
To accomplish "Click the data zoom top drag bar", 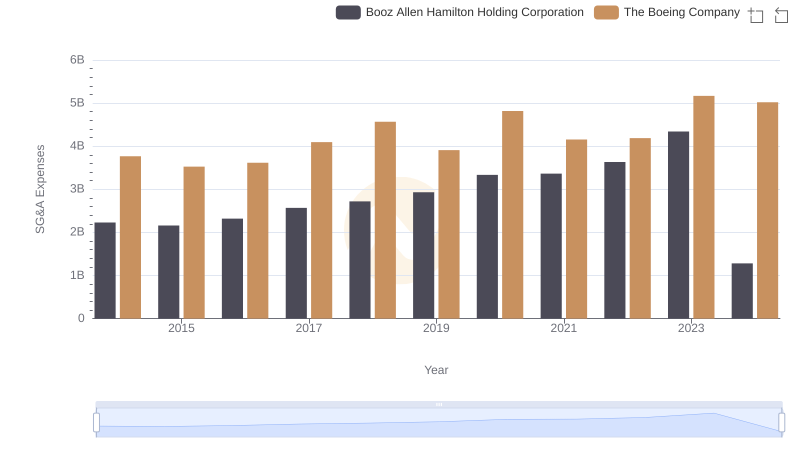I will [x=439, y=404].
